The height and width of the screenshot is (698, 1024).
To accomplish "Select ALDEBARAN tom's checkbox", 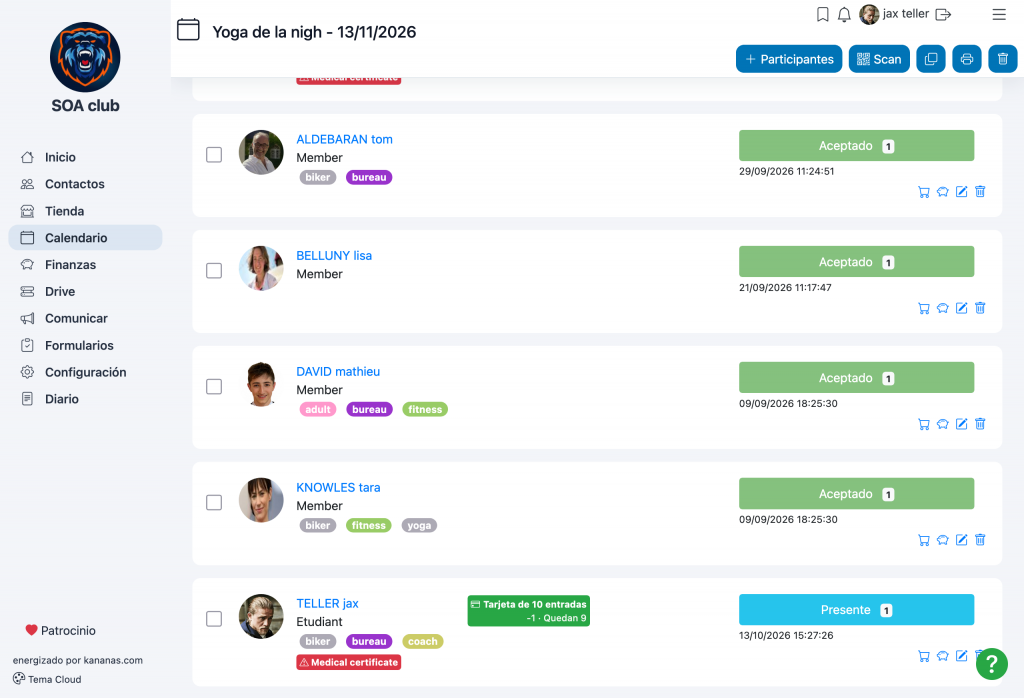I will (214, 155).
